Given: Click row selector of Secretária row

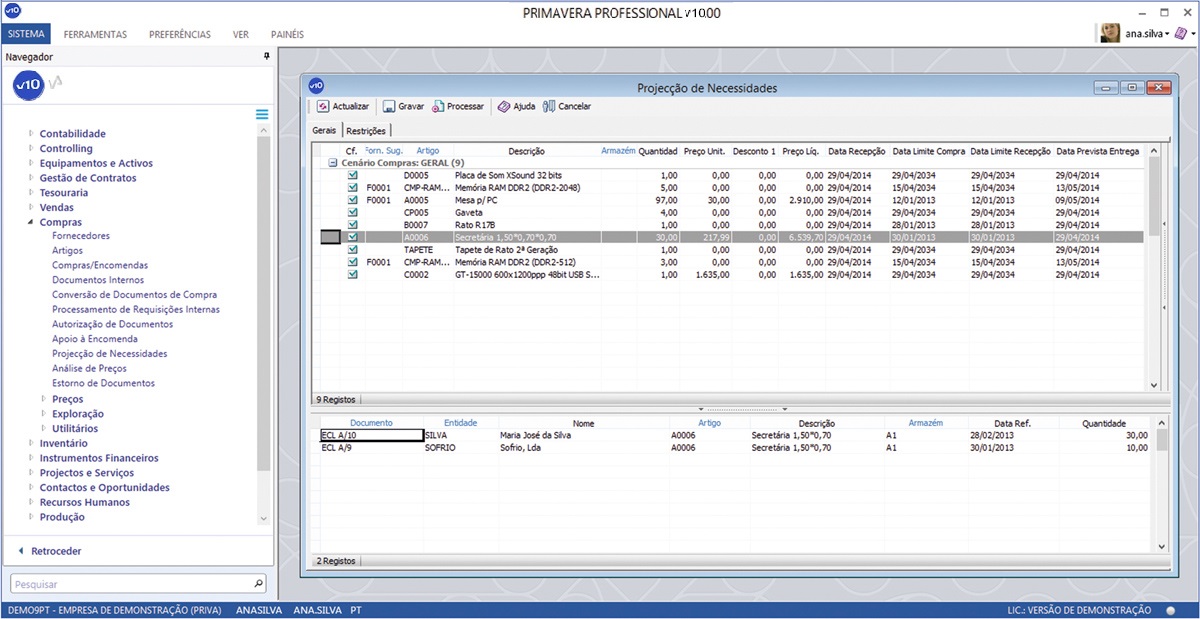Looking at the screenshot, I should 329,237.
